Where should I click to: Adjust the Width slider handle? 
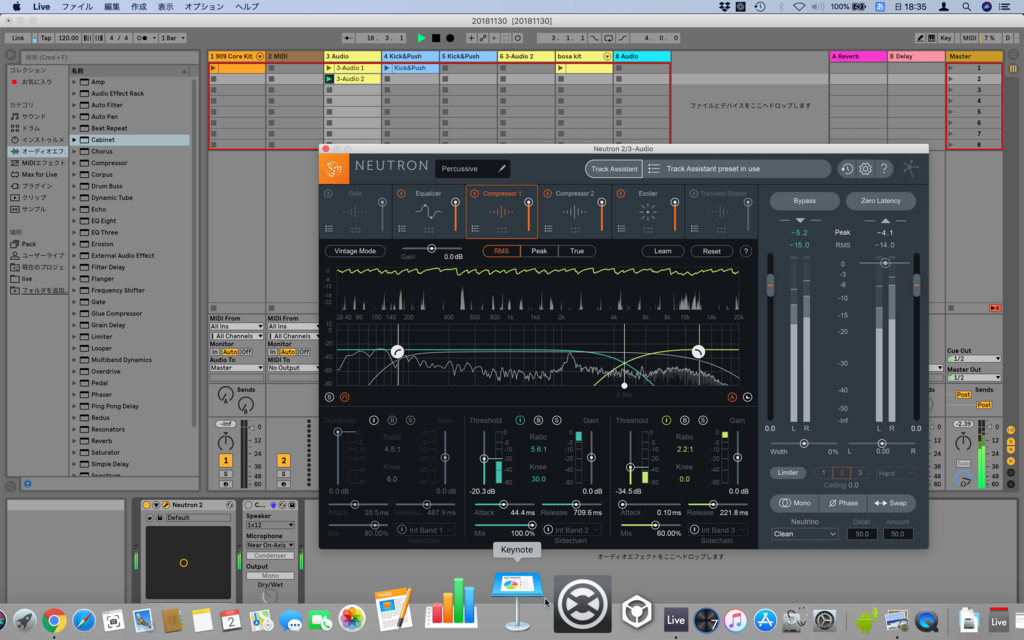(x=804, y=443)
